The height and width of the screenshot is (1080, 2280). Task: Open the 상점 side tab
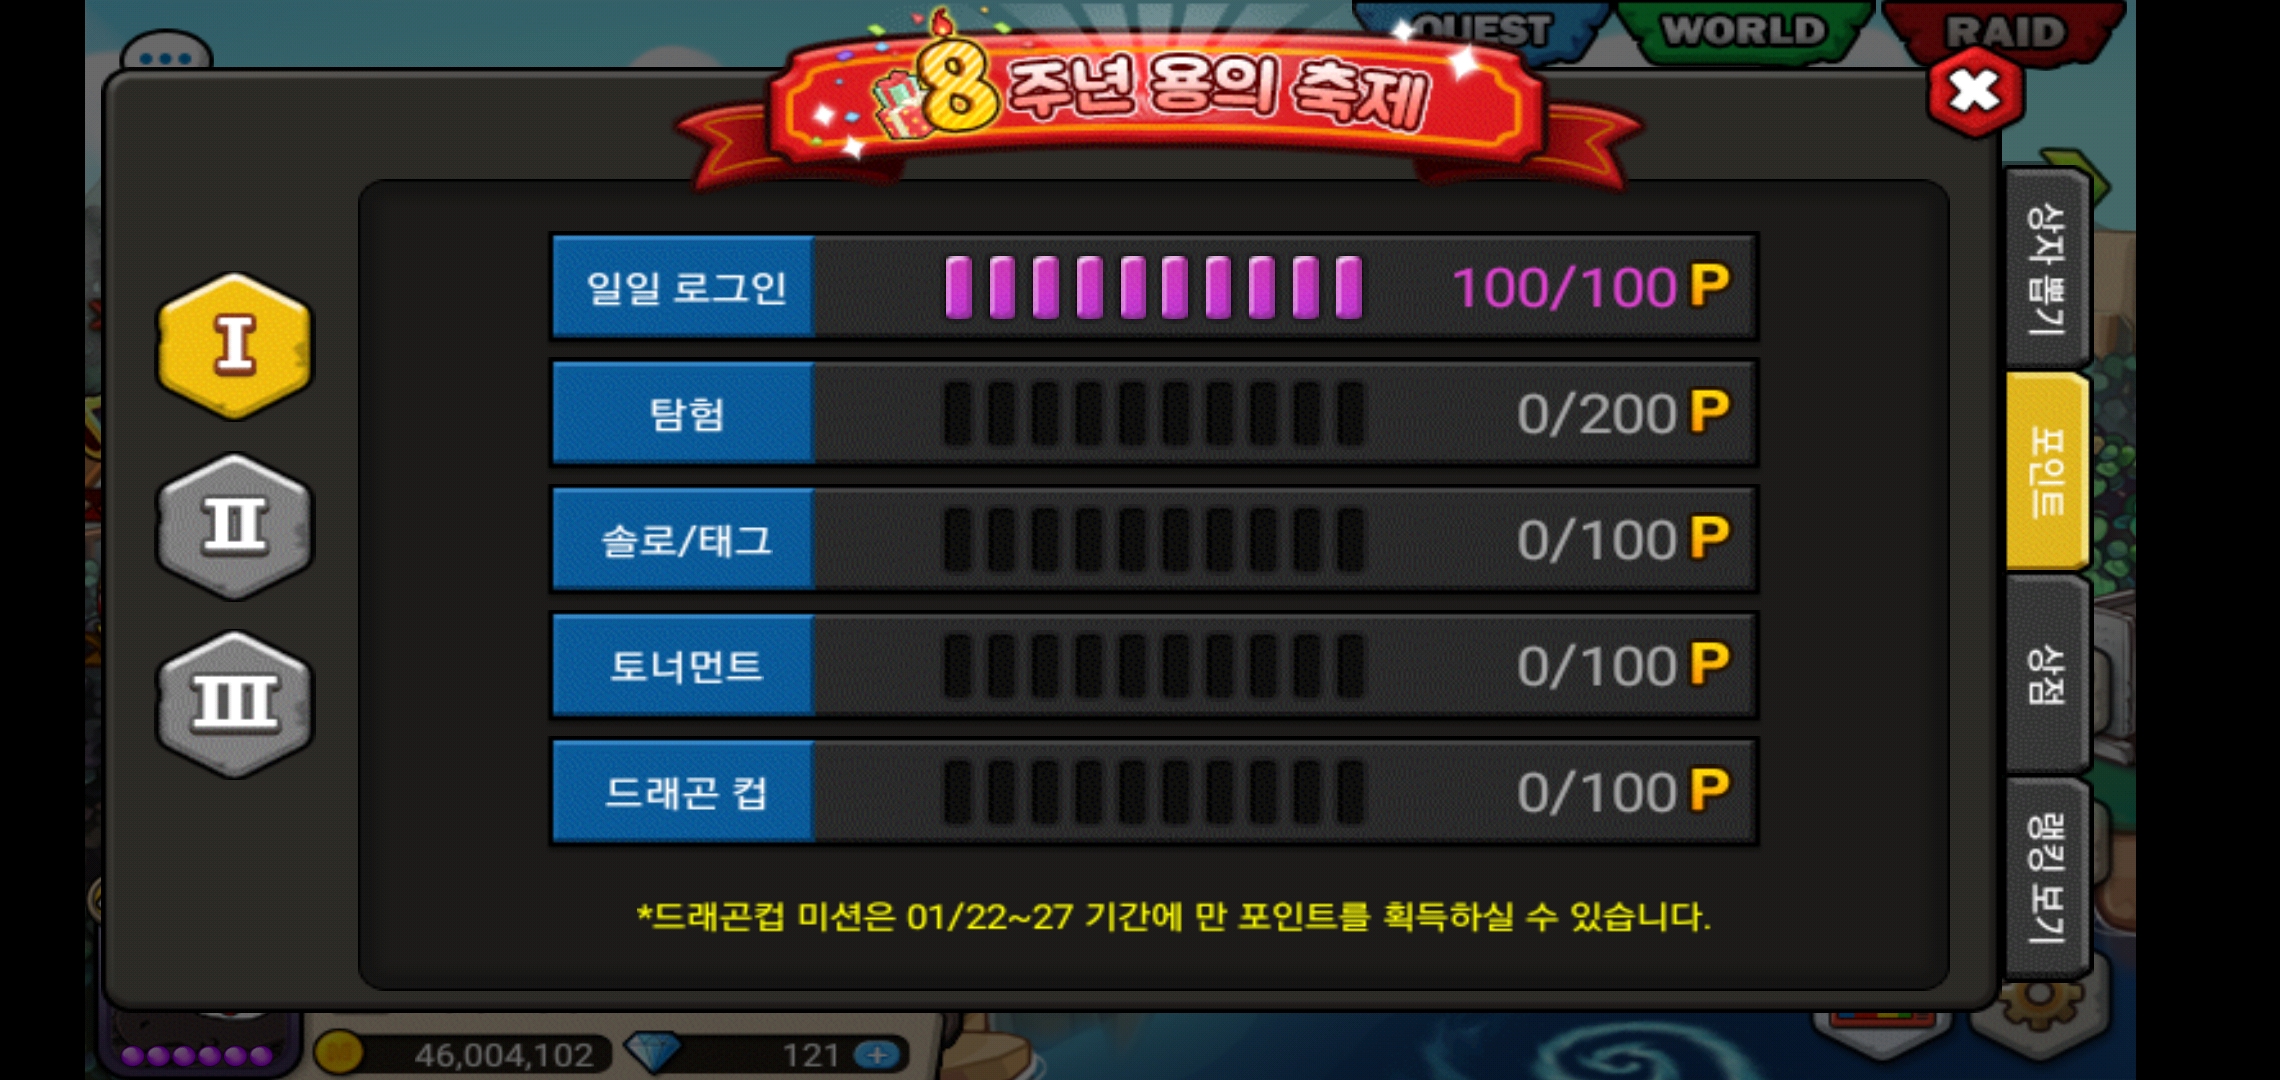[2046, 673]
